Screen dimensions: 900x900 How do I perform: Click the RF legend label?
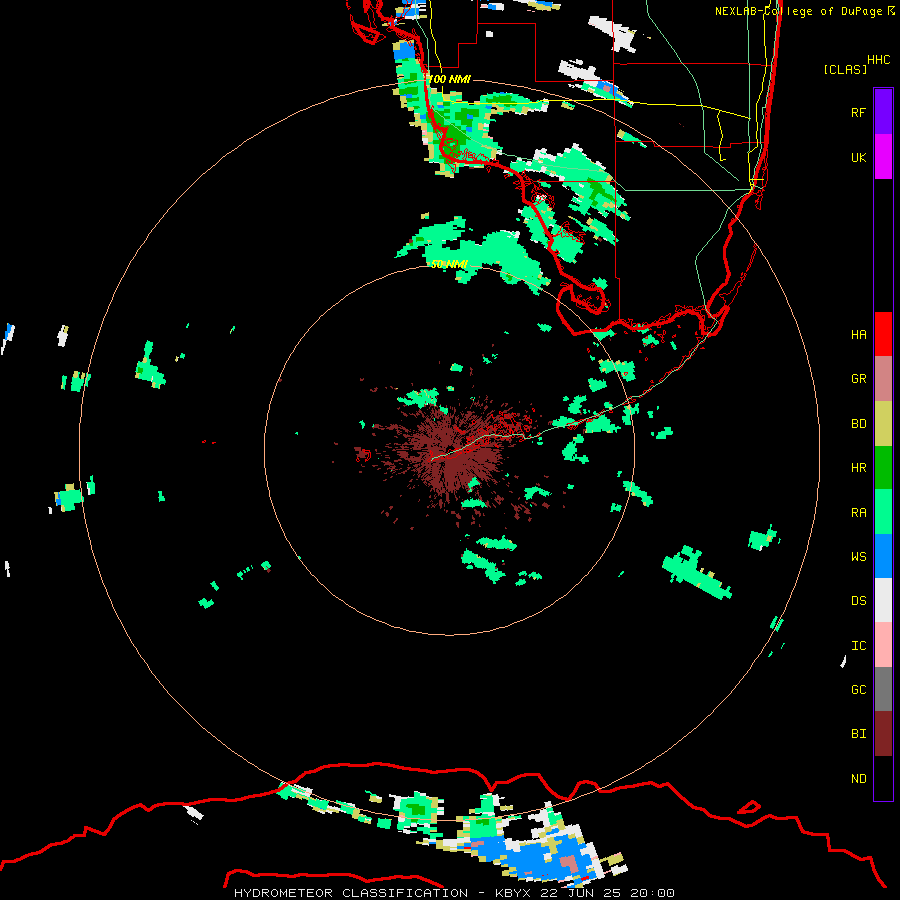(x=858, y=112)
